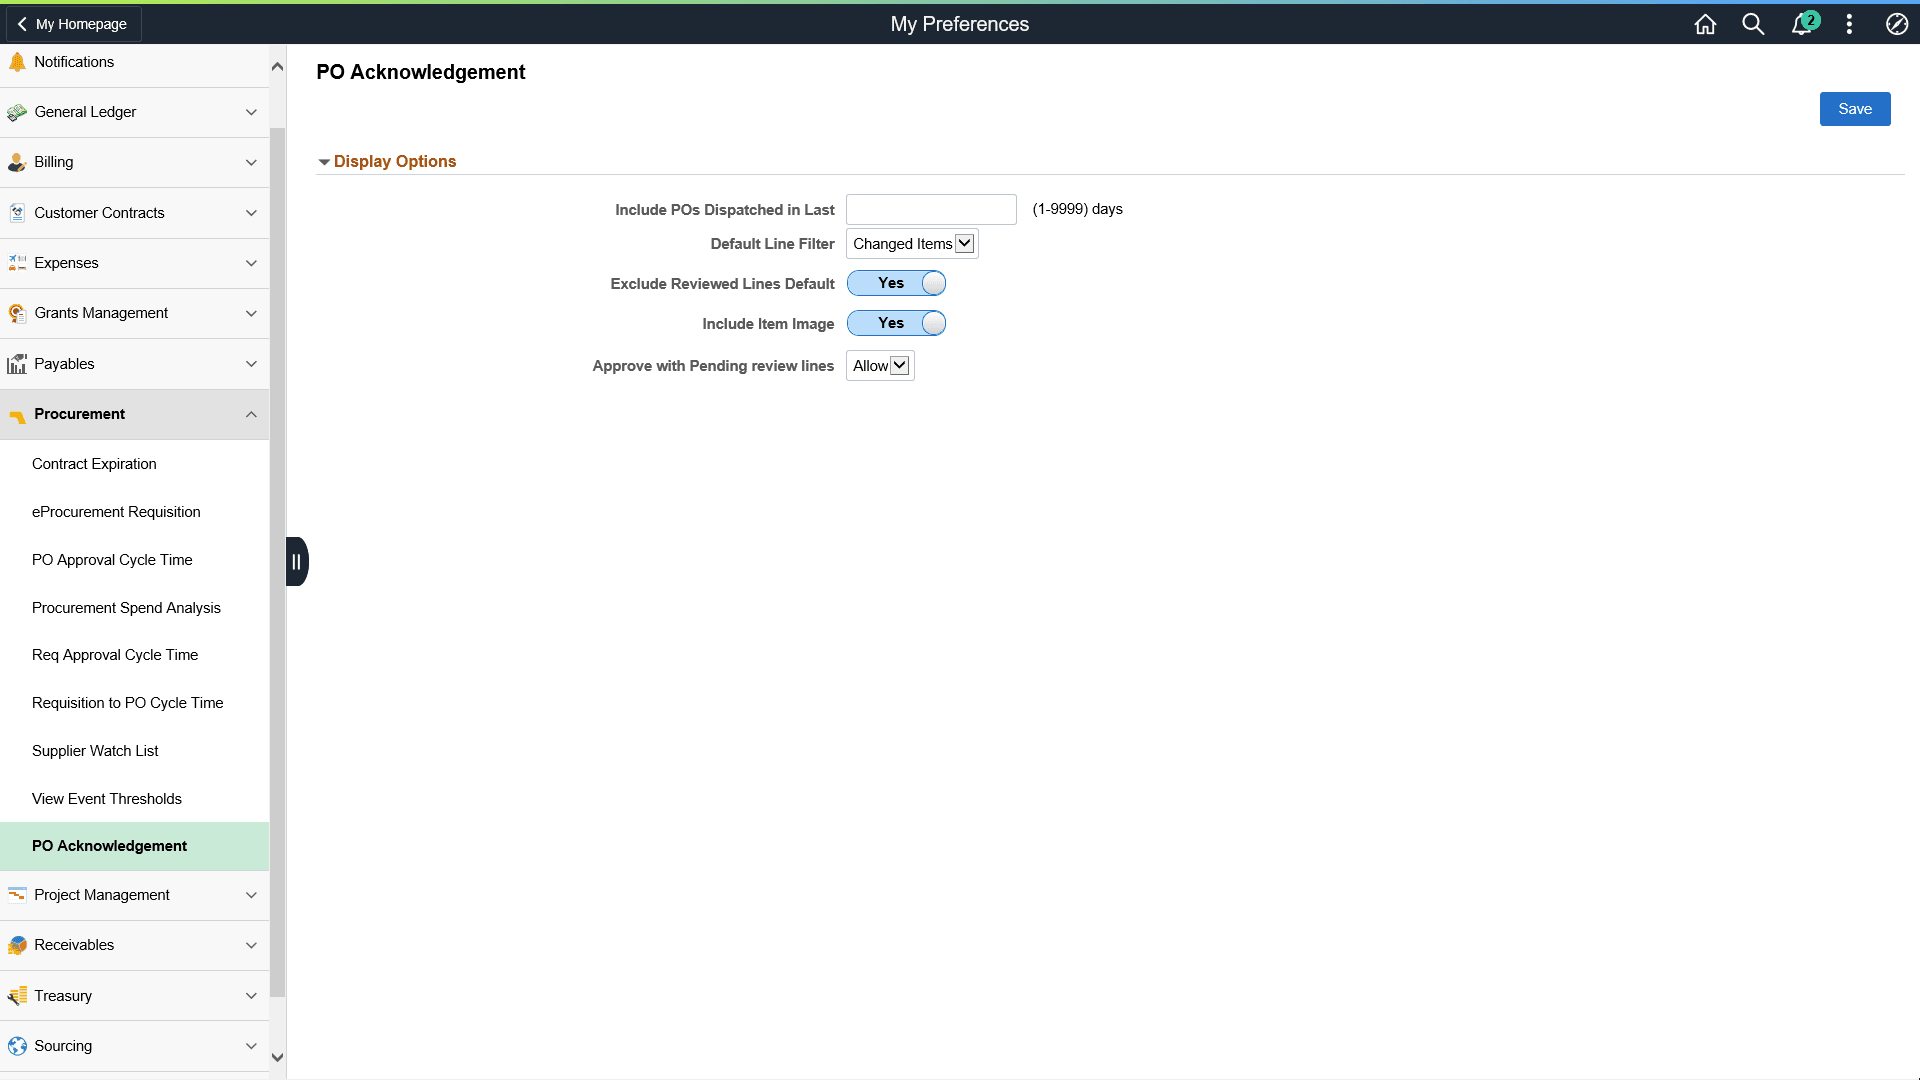1920x1080 pixels.
Task: Toggle Exclude Reviewed Lines Default to No
Action: pyautogui.click(x=896, y=283)
